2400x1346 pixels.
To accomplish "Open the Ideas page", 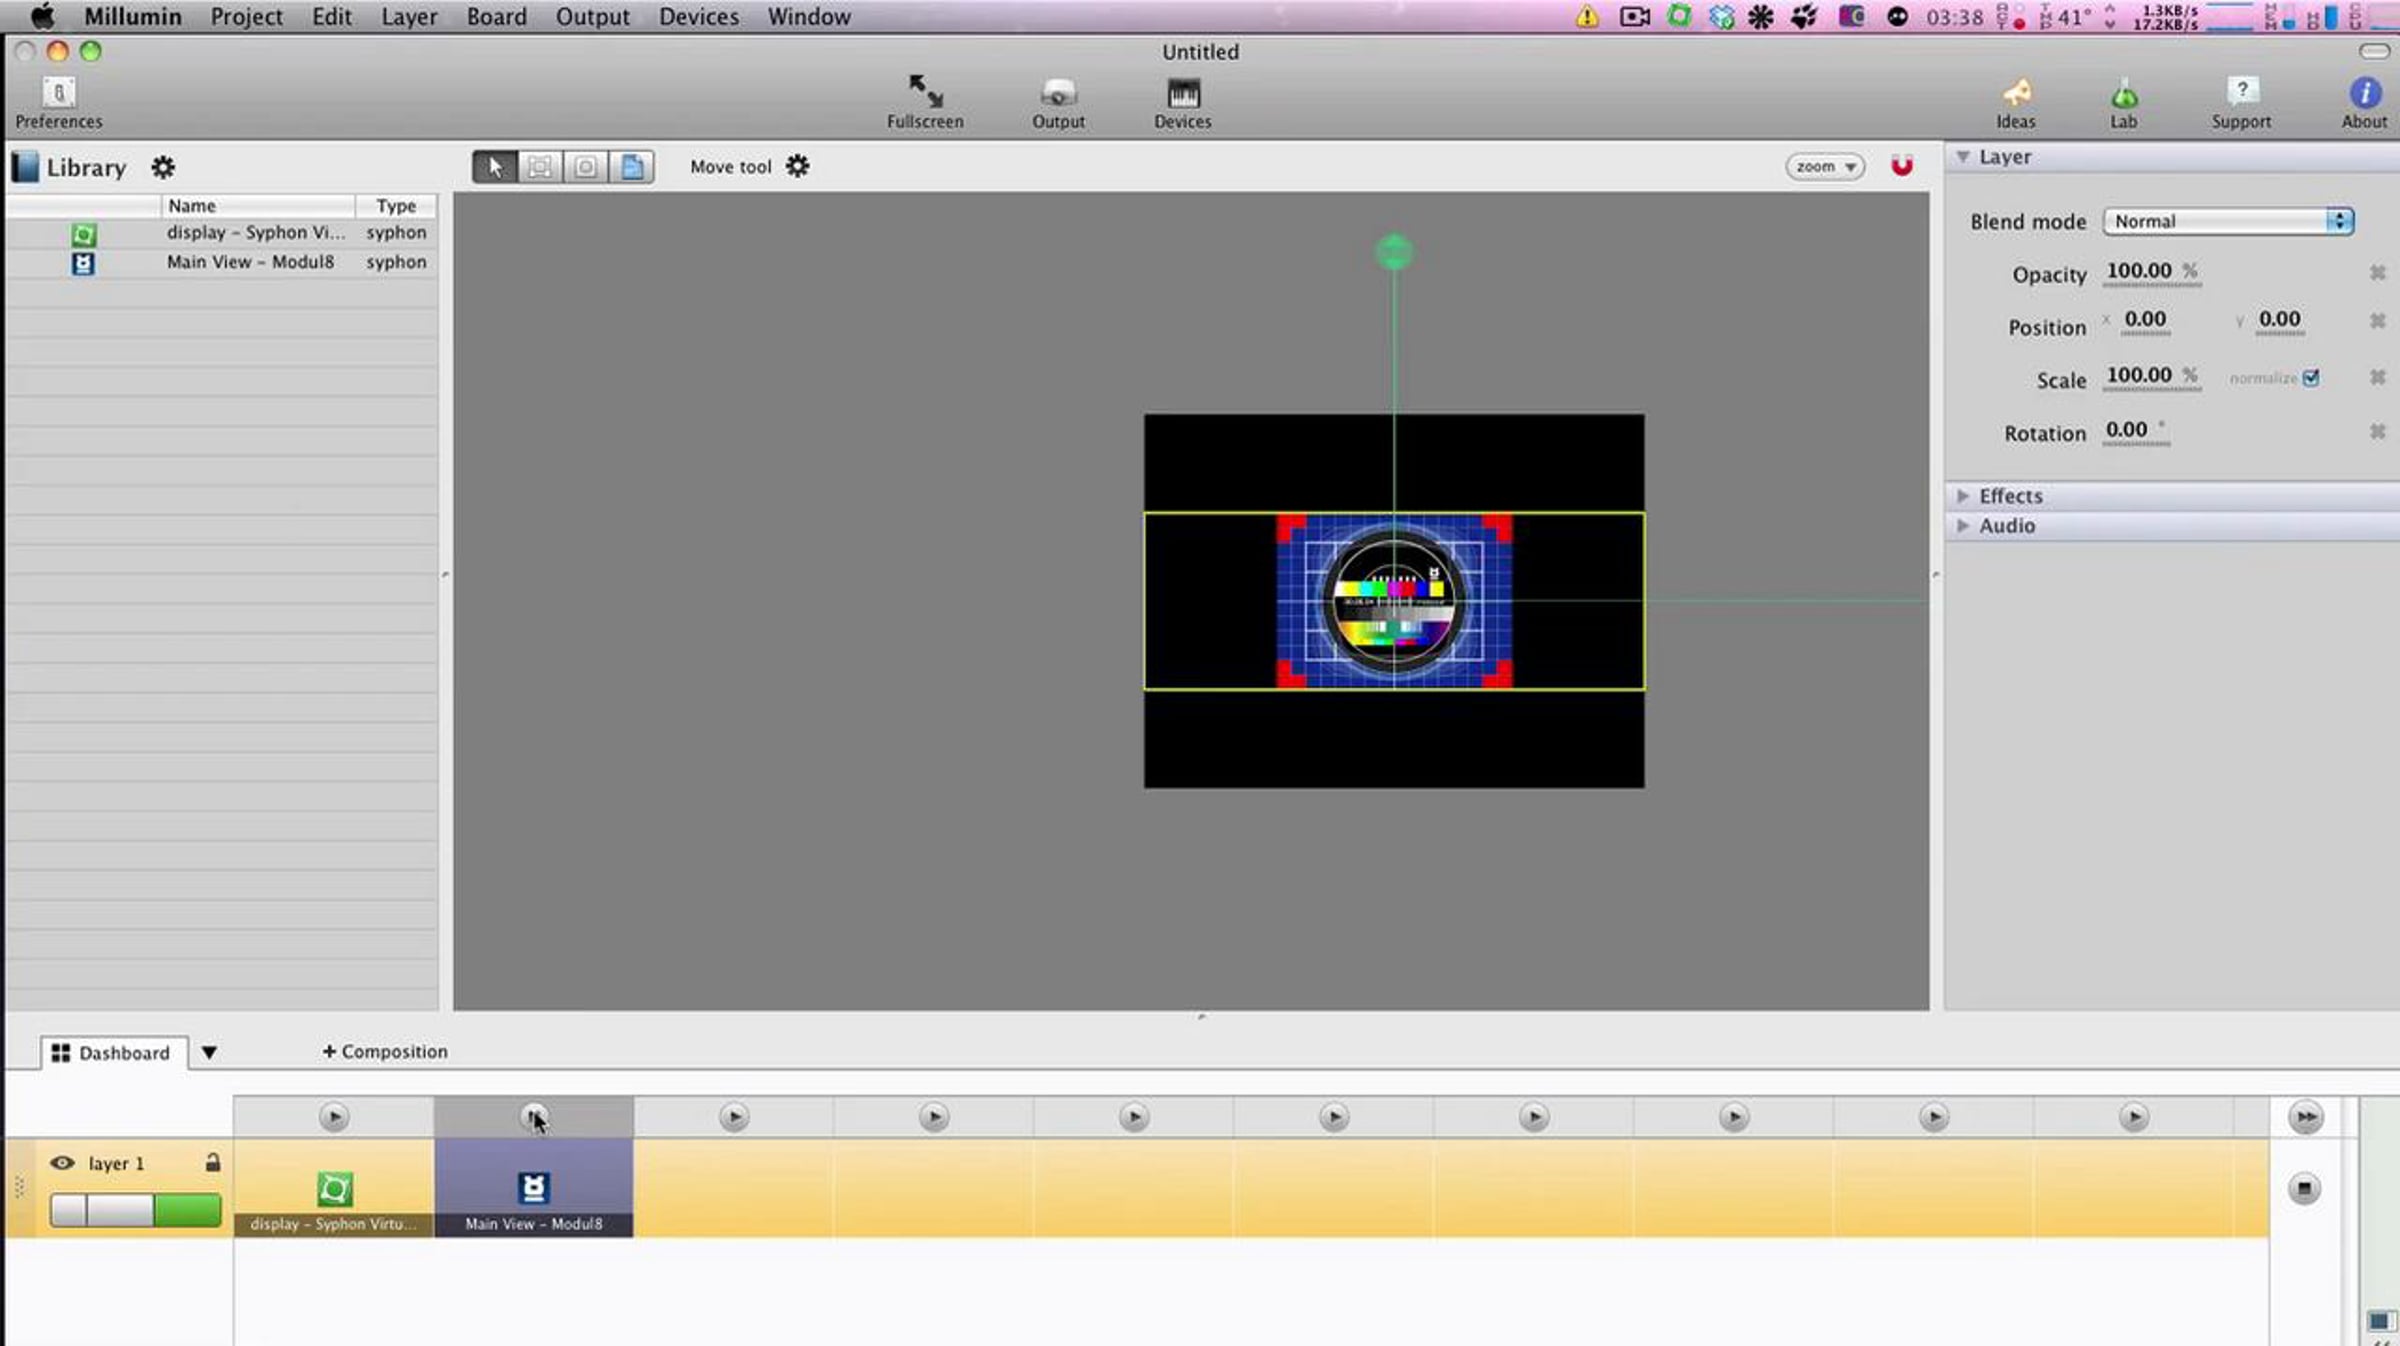I will click(2016, 102).
